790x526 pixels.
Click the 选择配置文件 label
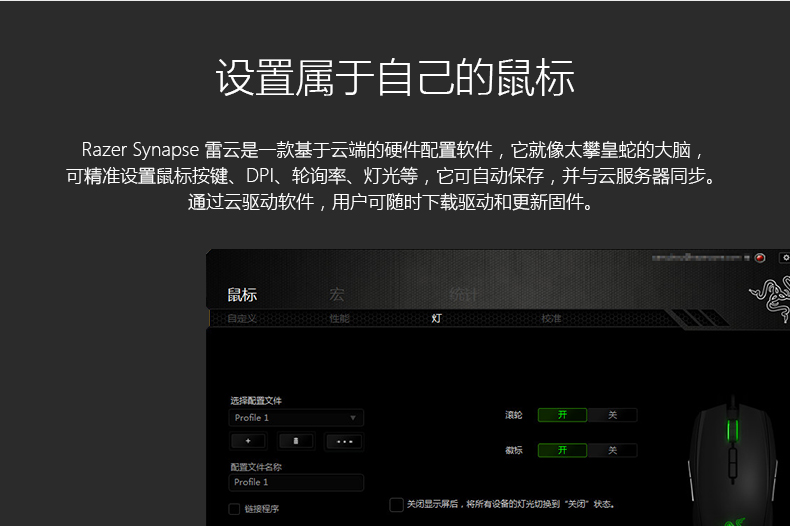coord(256,401)
